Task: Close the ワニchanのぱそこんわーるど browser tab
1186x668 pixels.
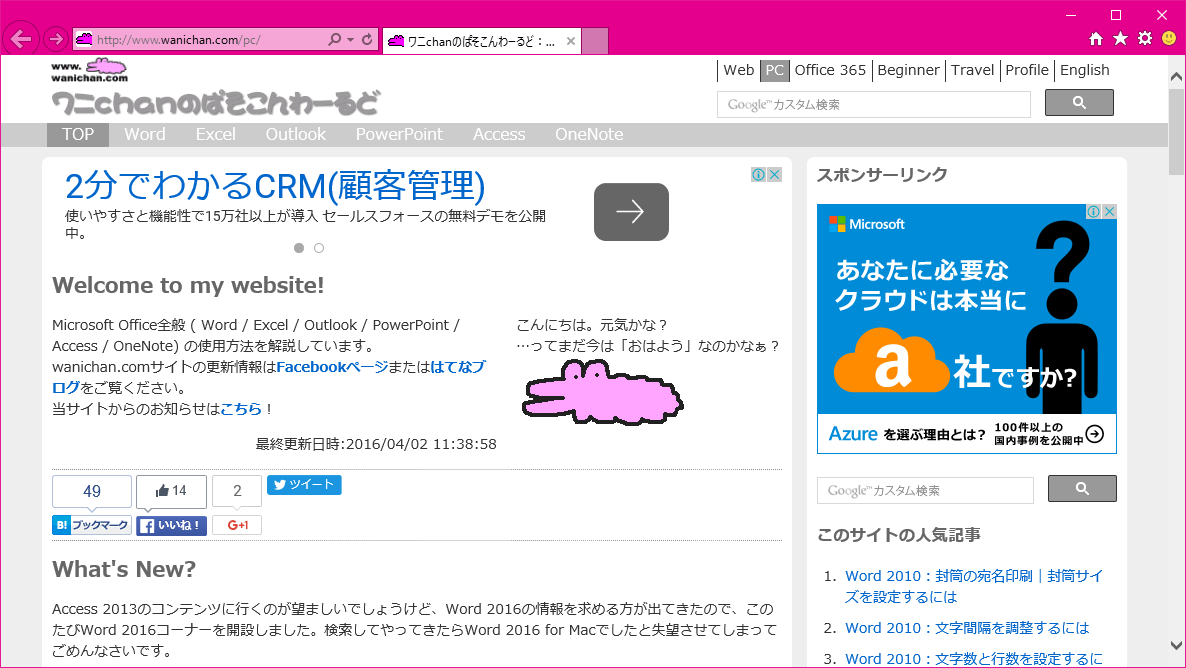Action: click(571, 41)
